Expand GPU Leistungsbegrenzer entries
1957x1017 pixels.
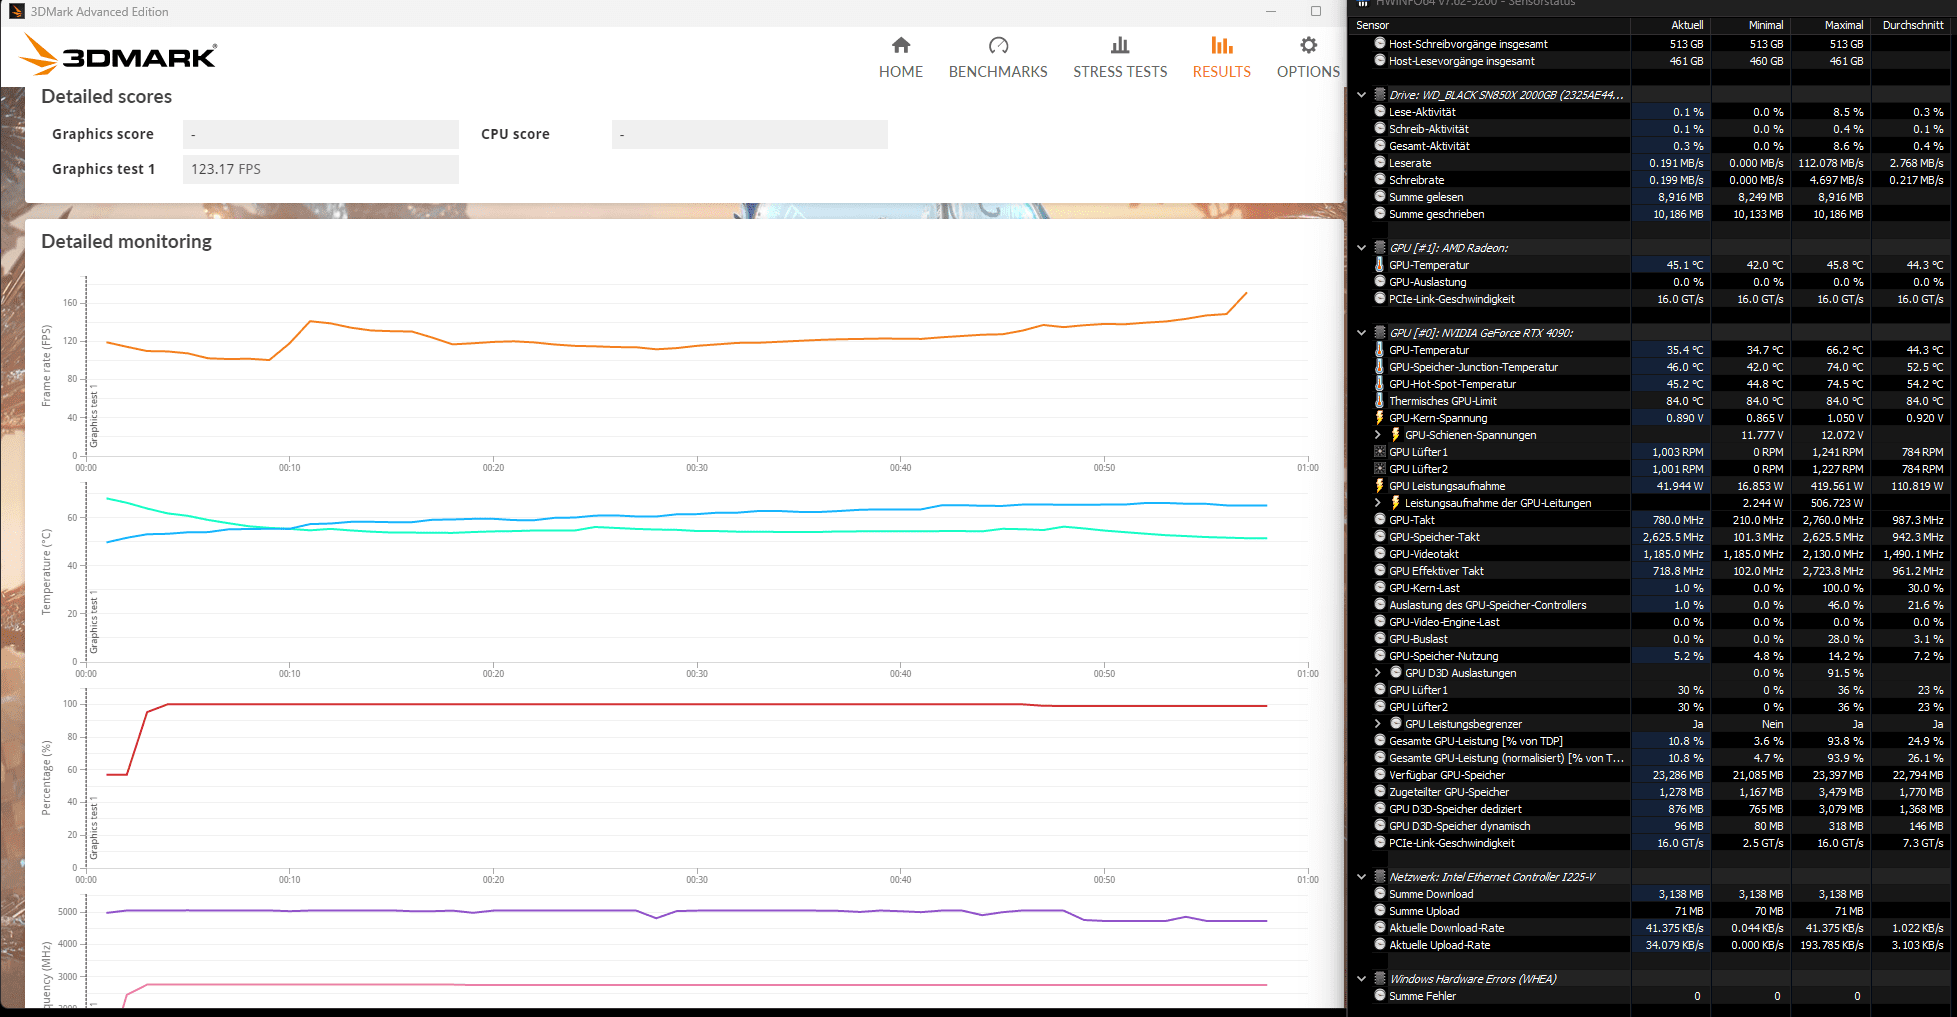1378,724
